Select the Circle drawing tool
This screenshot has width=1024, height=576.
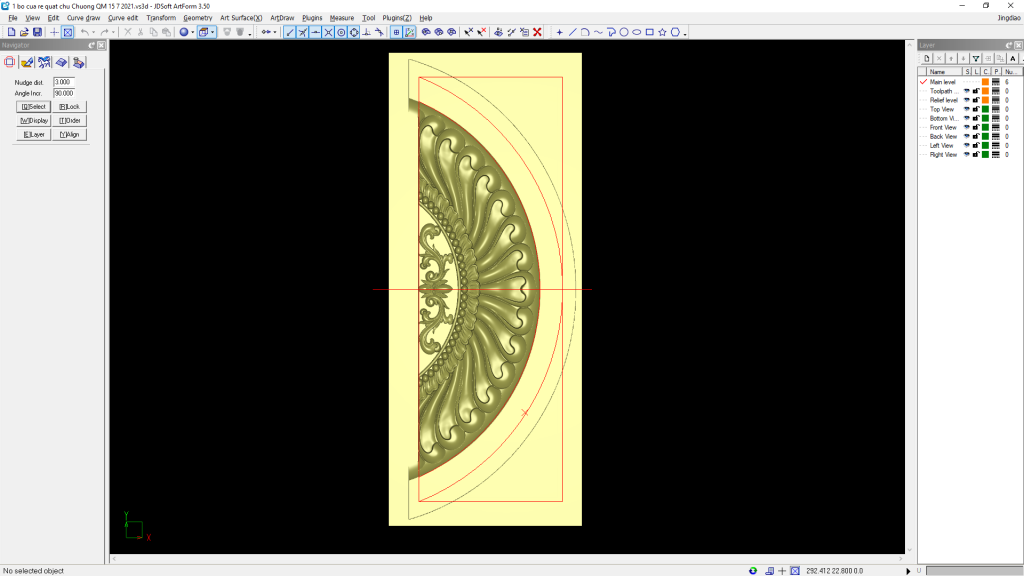pyautogui.click(x=624, y=32)
